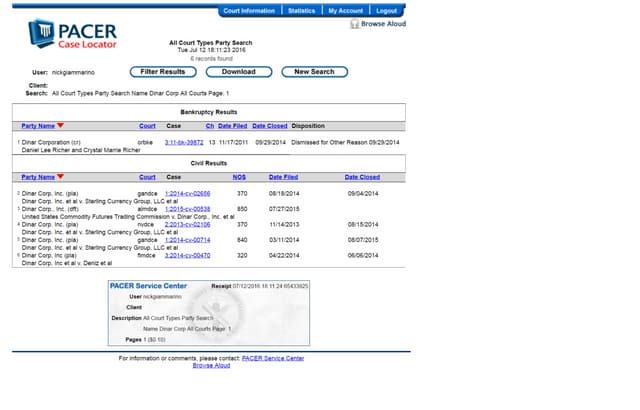The image size is (640, 410).
Task: Click the red sort arrow in Bankruptcy Results
Action: (x=60, y=126)
